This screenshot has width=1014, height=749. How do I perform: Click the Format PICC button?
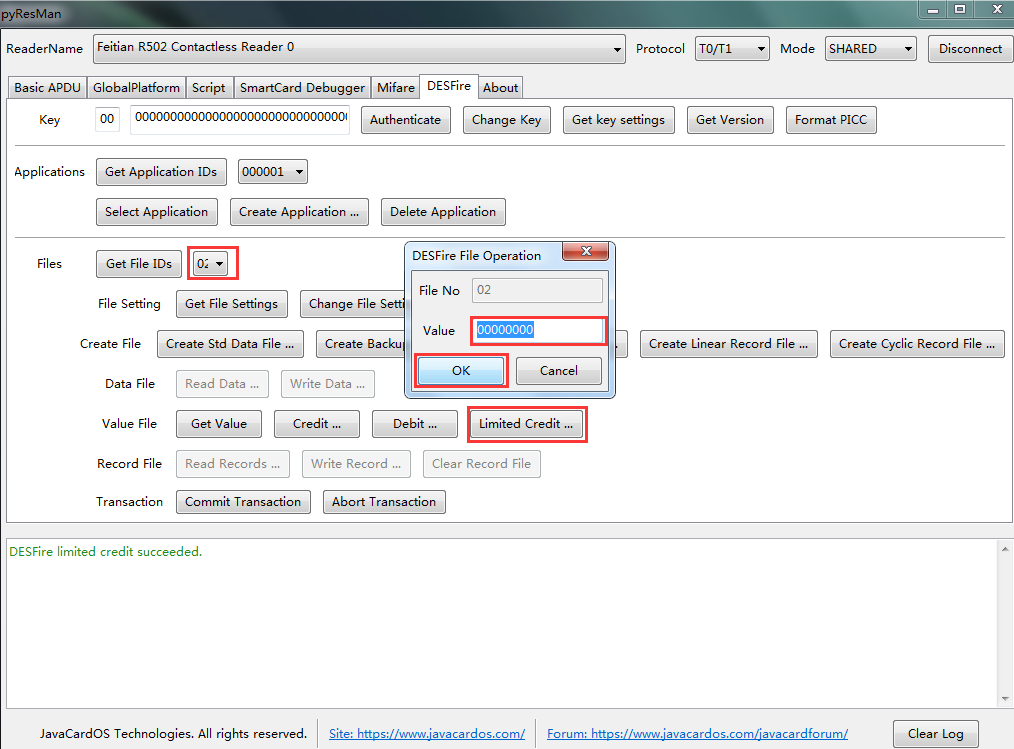tap(831, 120)
